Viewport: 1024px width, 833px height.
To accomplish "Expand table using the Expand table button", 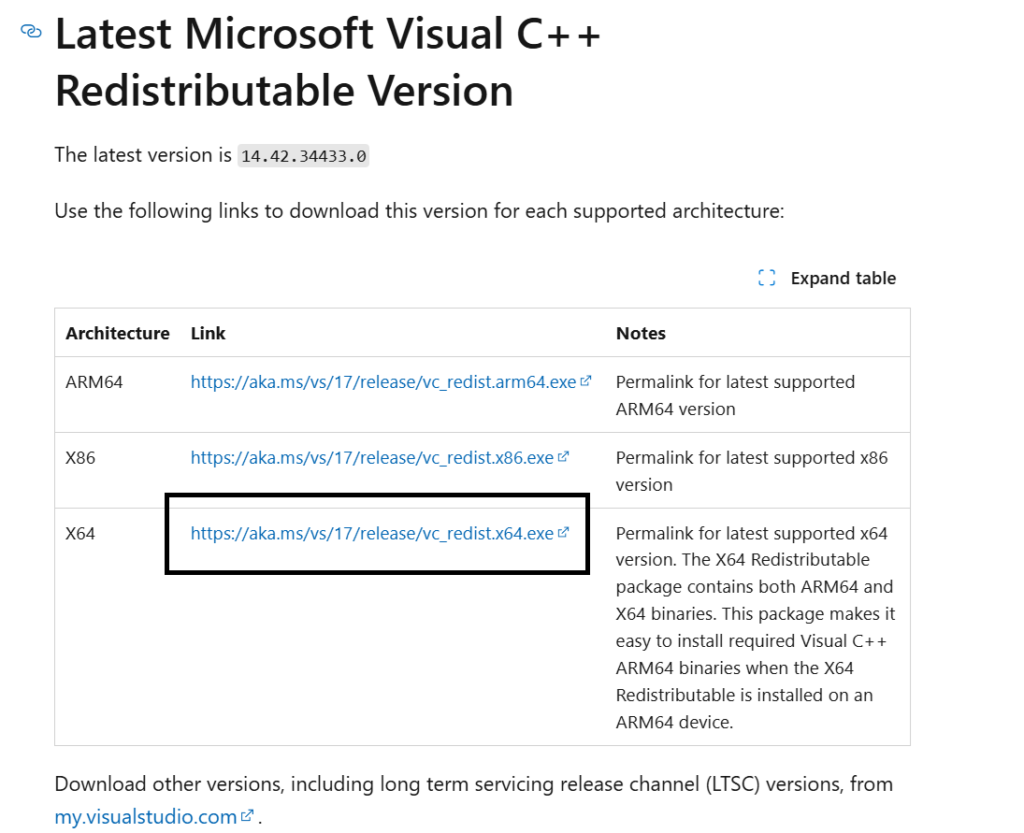I will pos(827,278).
